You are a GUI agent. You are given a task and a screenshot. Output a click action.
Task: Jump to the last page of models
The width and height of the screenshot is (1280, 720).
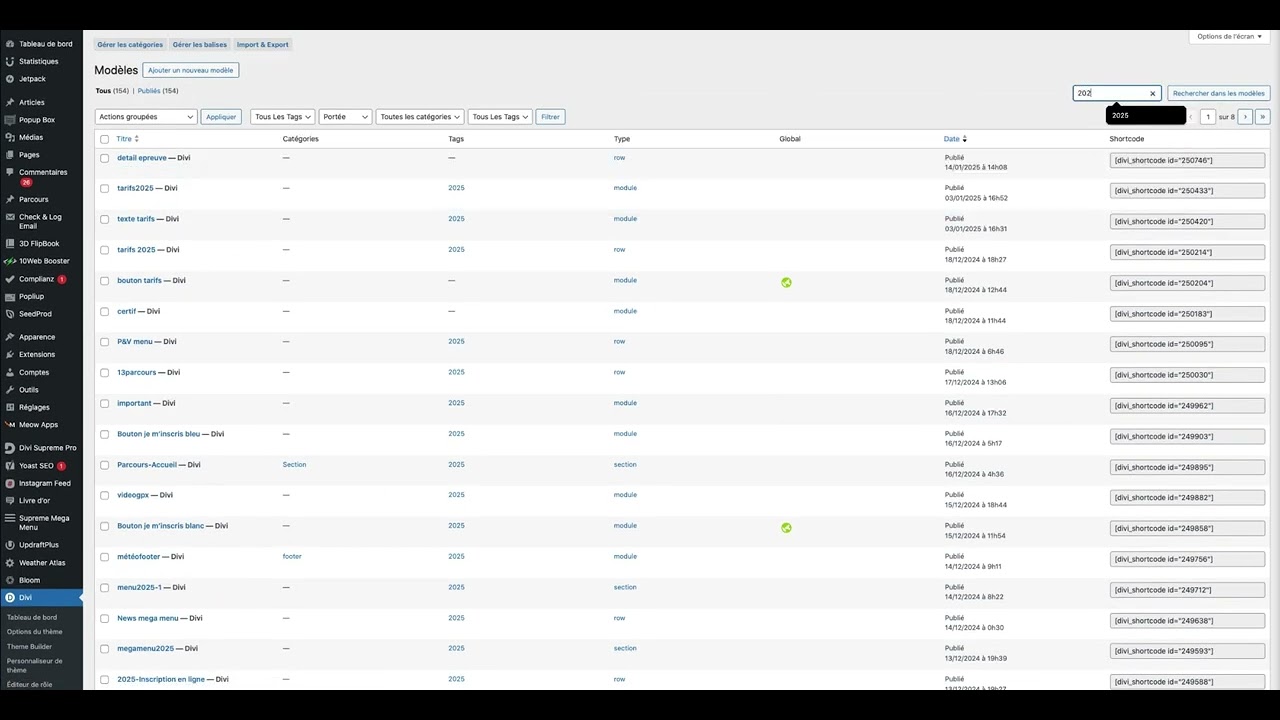click(x=1263, y=117)
